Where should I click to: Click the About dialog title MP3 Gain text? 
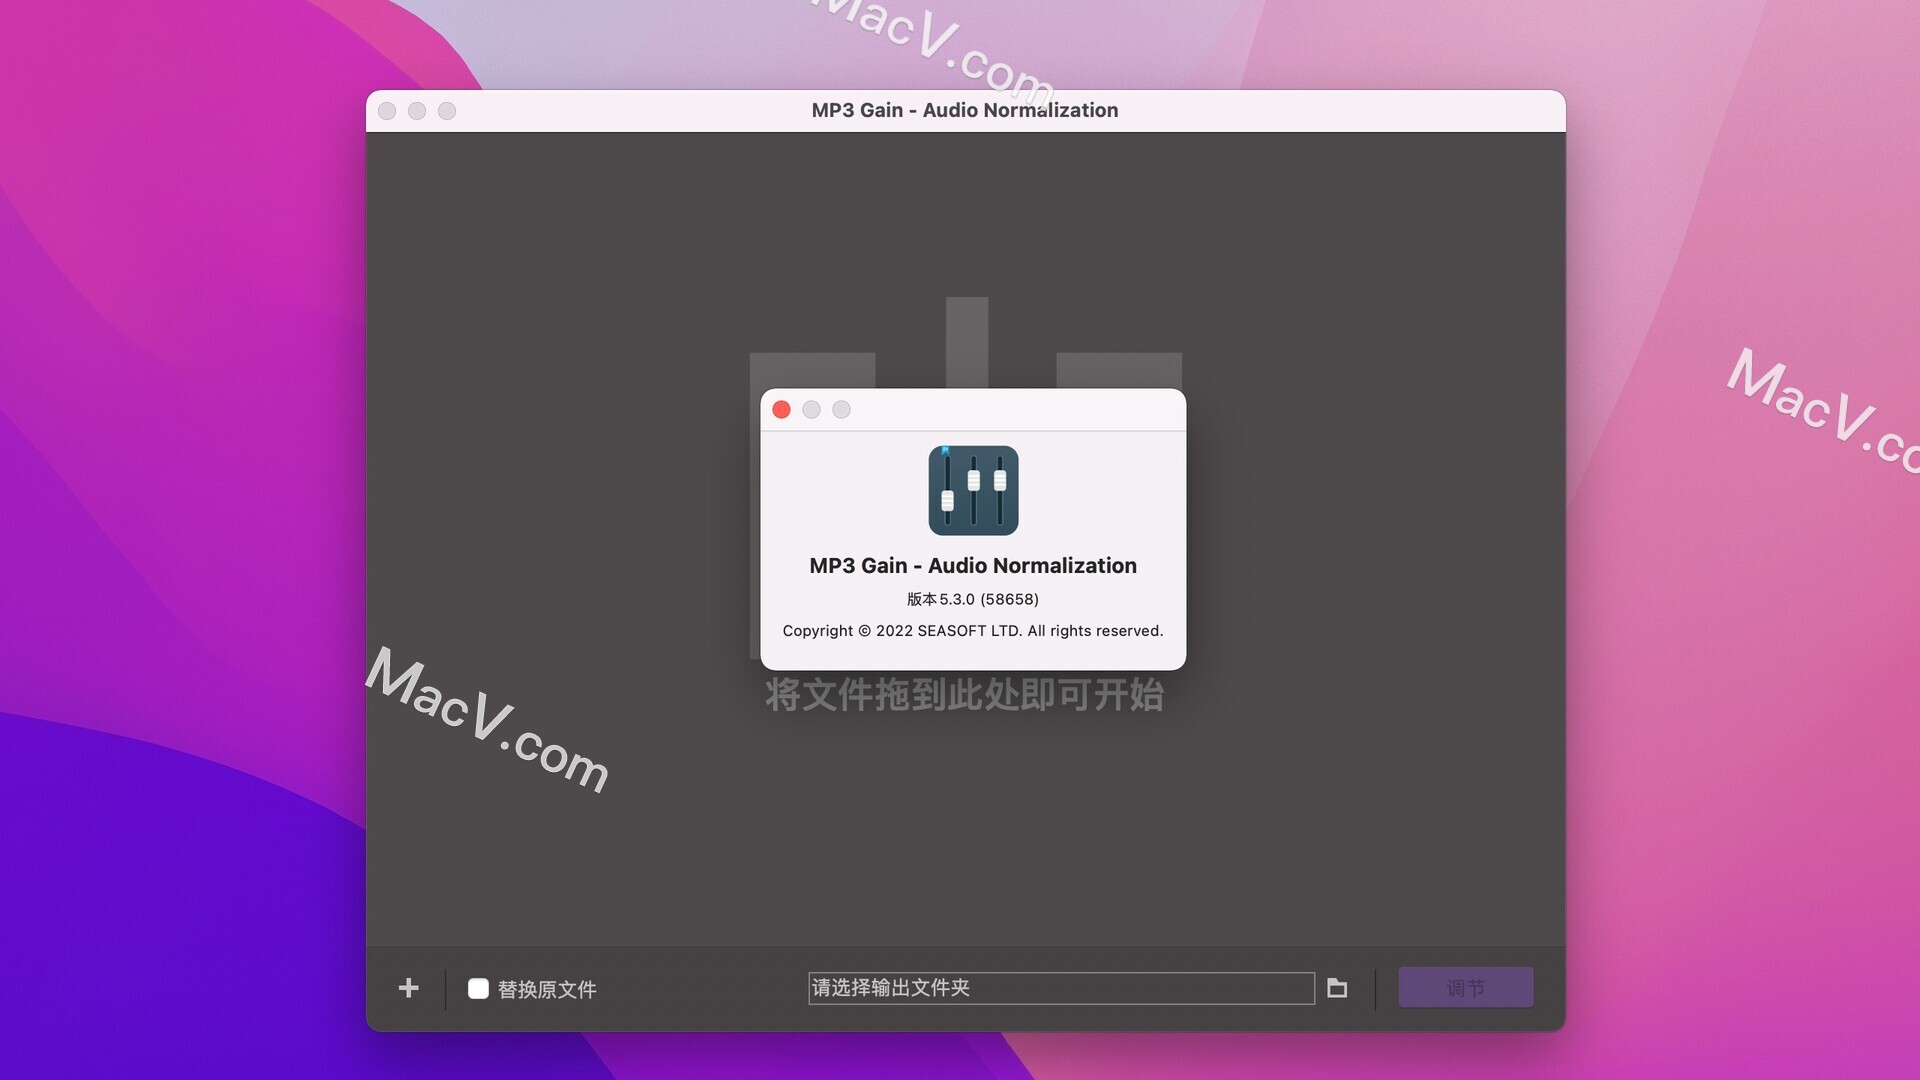[973, 565]
